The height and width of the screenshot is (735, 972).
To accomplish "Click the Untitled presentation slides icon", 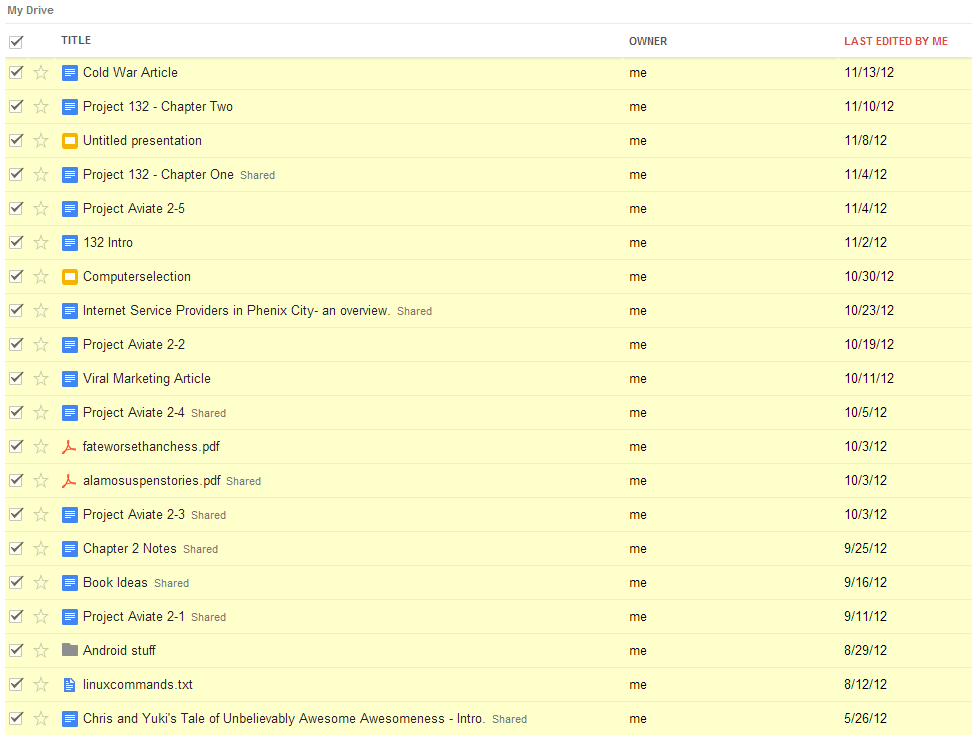I will coord(70,141).
